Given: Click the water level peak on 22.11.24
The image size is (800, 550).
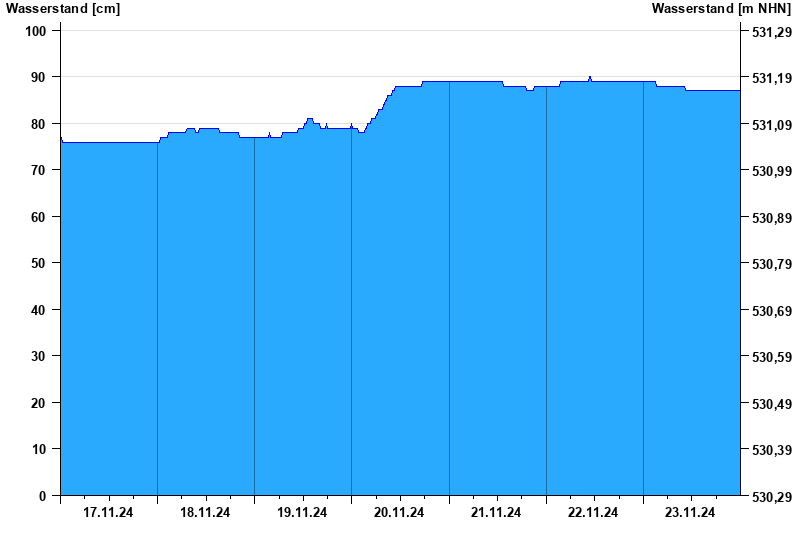Looking at the screenshot, I should click(x=590, y=78).
